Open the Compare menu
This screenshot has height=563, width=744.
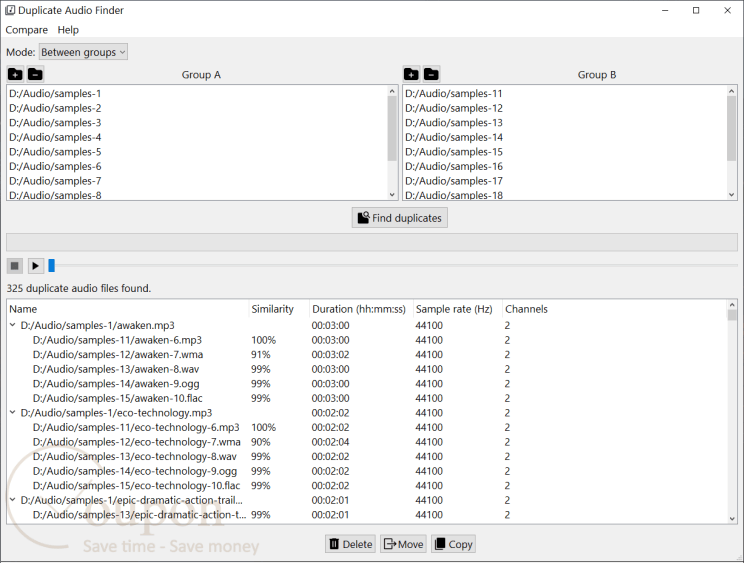pyautogui.click(x=27, y=30)
